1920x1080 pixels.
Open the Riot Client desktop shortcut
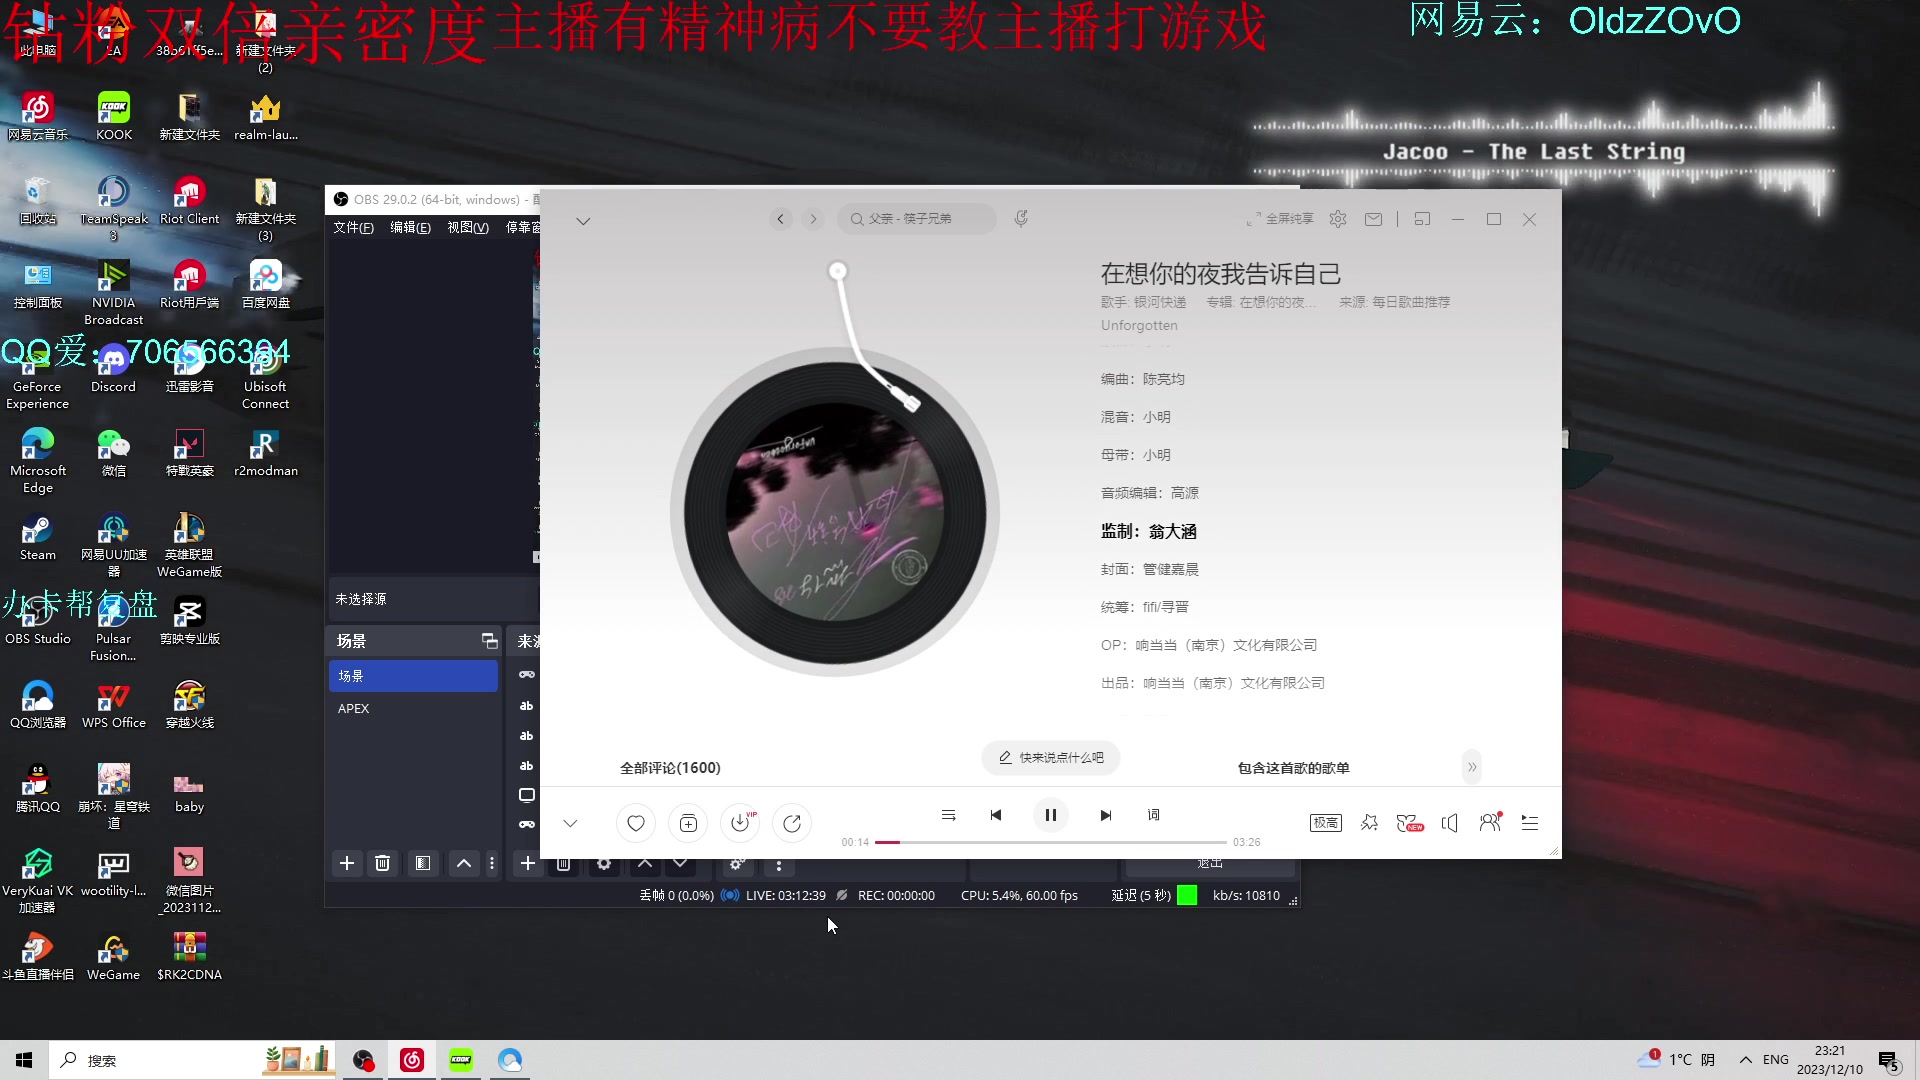[x=189, y=202]
